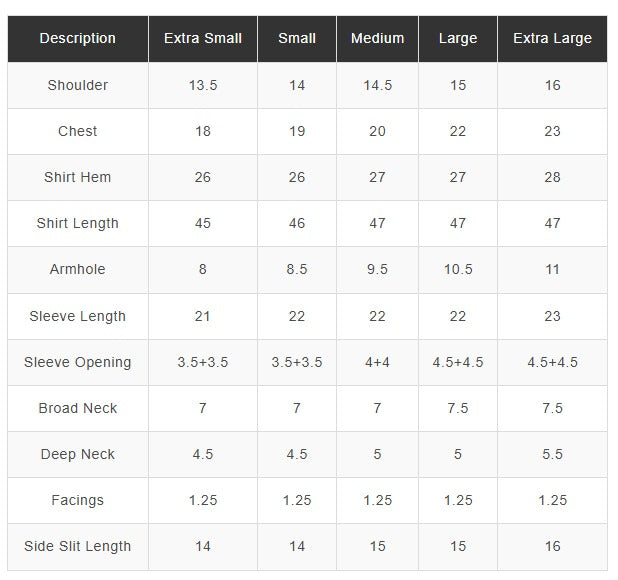Click the Shoulder row label
Screen dimensions: 618x580
pyautogui.click(x=77, y=85)
